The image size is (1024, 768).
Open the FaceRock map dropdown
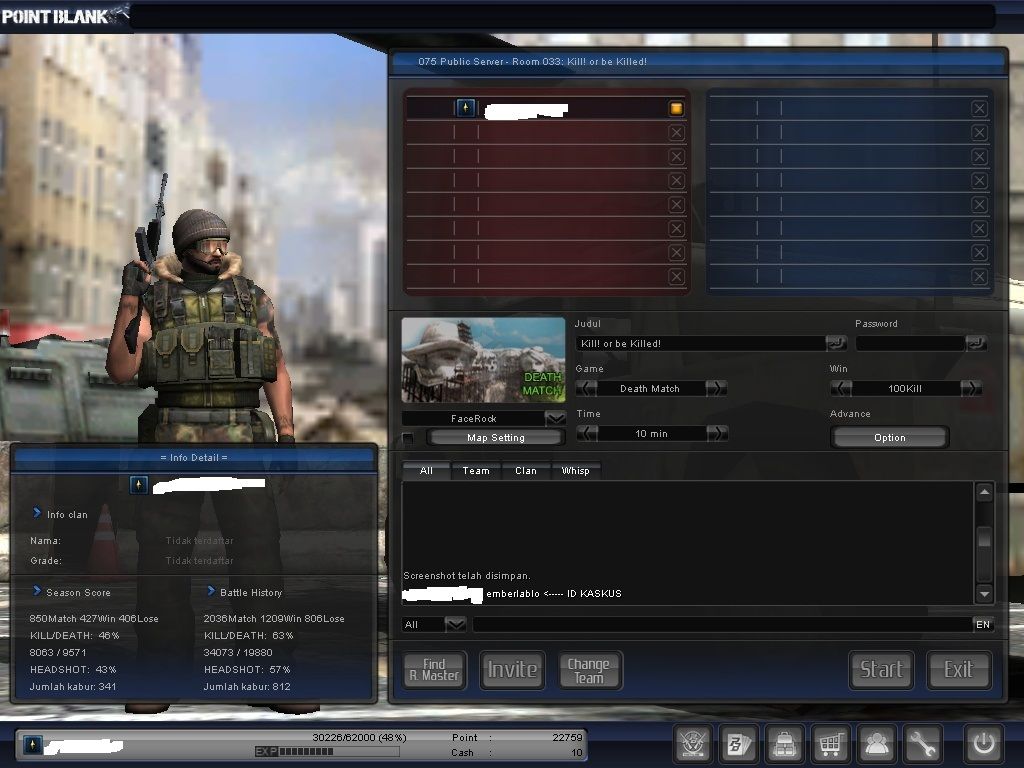(555, 419)
